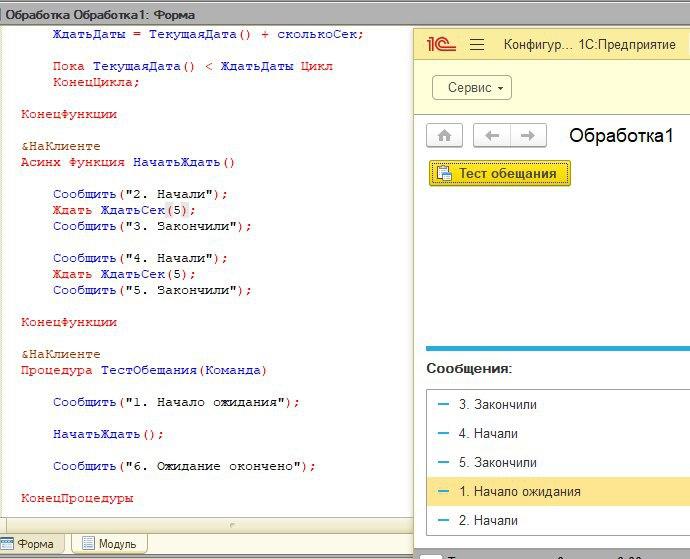Click the Обработка Обработка1: Форма window title
The image size is (690, 559).
coord(100,15)
